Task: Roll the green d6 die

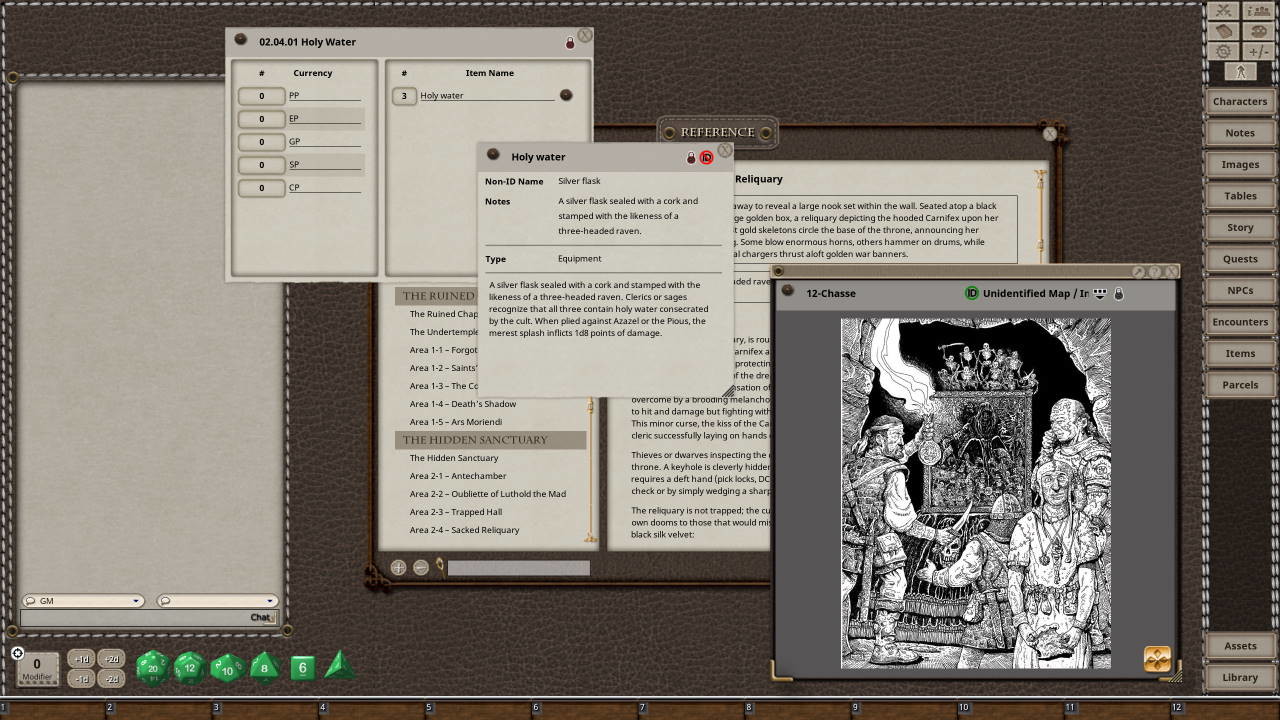Action: (x=302, y=668)
